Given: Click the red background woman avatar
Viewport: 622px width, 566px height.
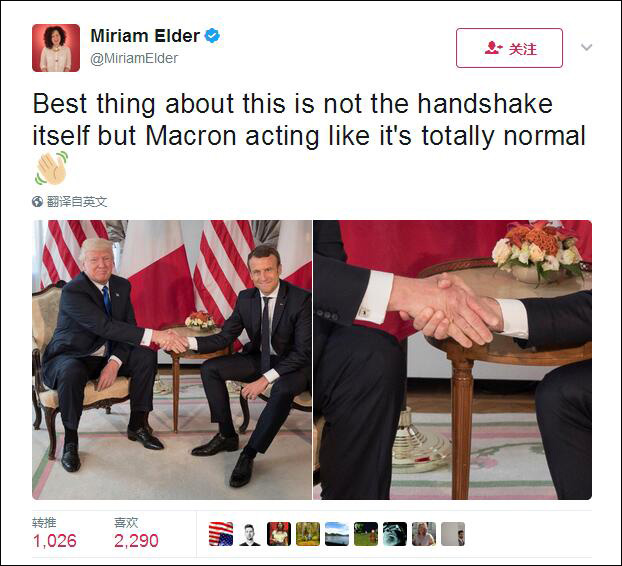Looking at the screenshot, I should pos(279,534).
